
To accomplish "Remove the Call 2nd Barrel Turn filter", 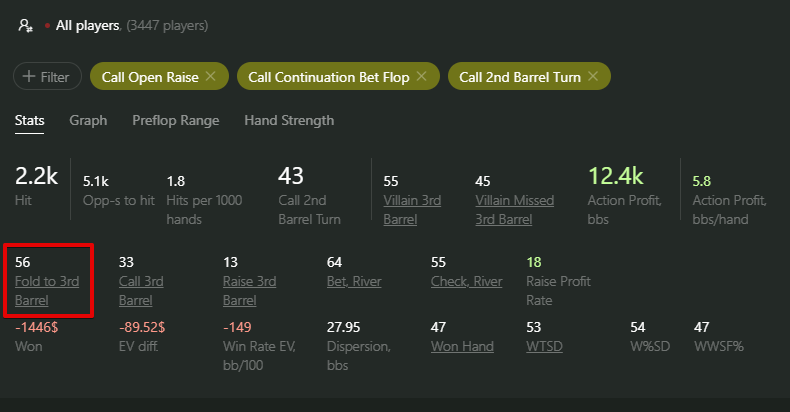I will coord(593,76).
